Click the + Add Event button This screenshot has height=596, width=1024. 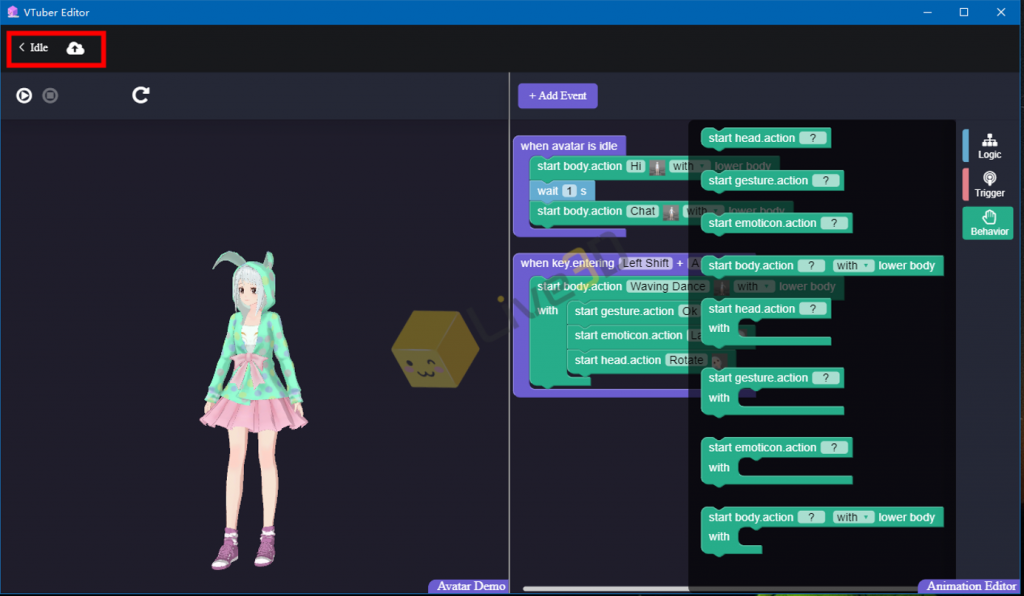click(x=558, y=96)
